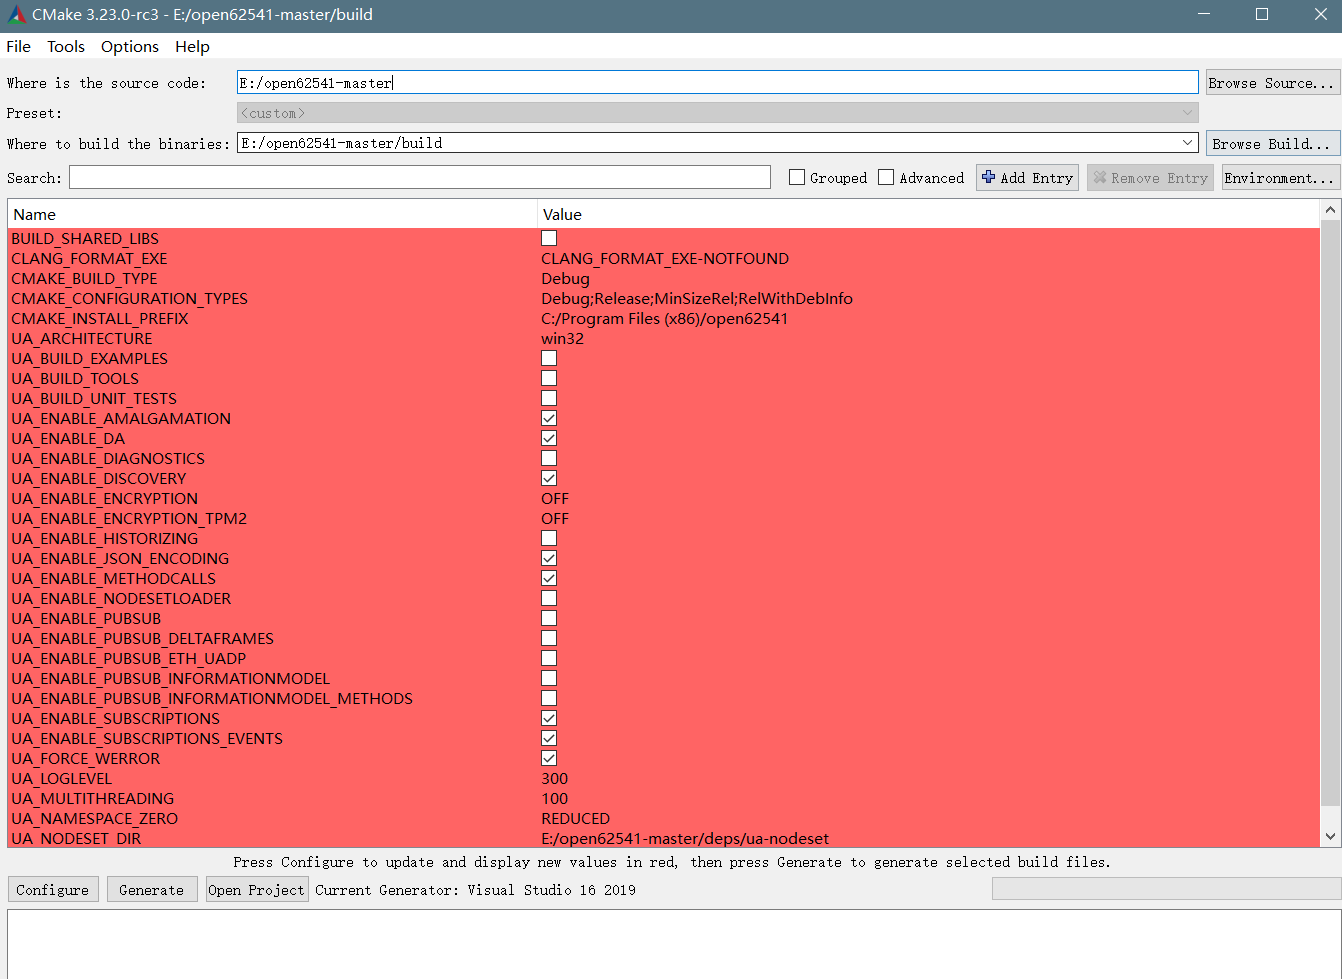Image resolution: width=1342 pixels, height=979 pixels.
Task: Open the Help menu
Action: coord(192,47)
